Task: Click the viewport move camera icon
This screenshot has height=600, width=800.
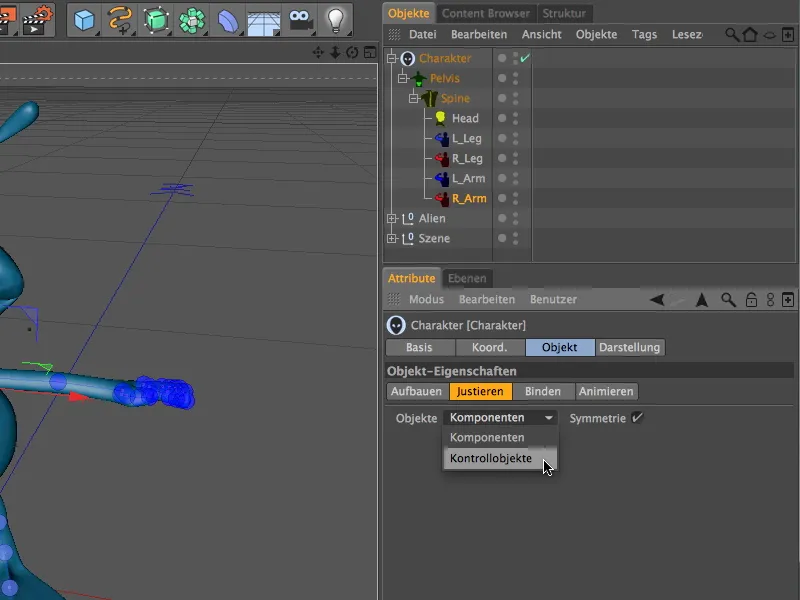Action: [x=318, y=52]
